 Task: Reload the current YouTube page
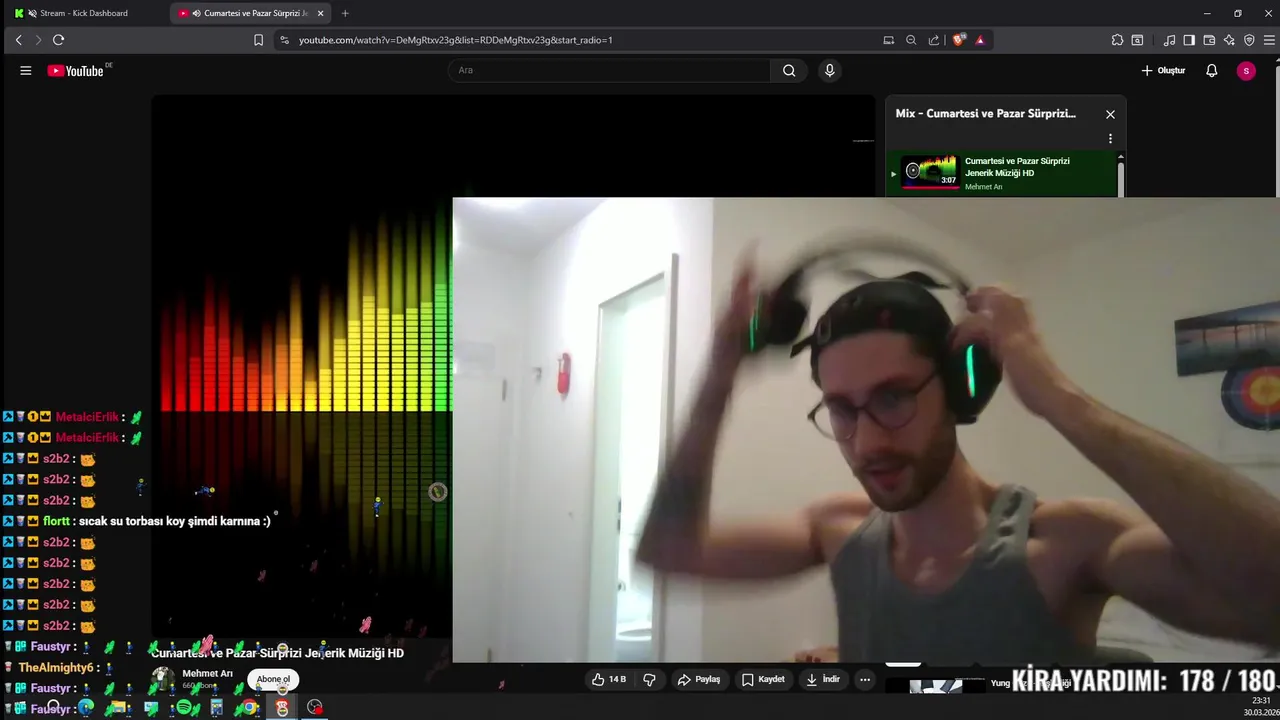pos(58,40)
